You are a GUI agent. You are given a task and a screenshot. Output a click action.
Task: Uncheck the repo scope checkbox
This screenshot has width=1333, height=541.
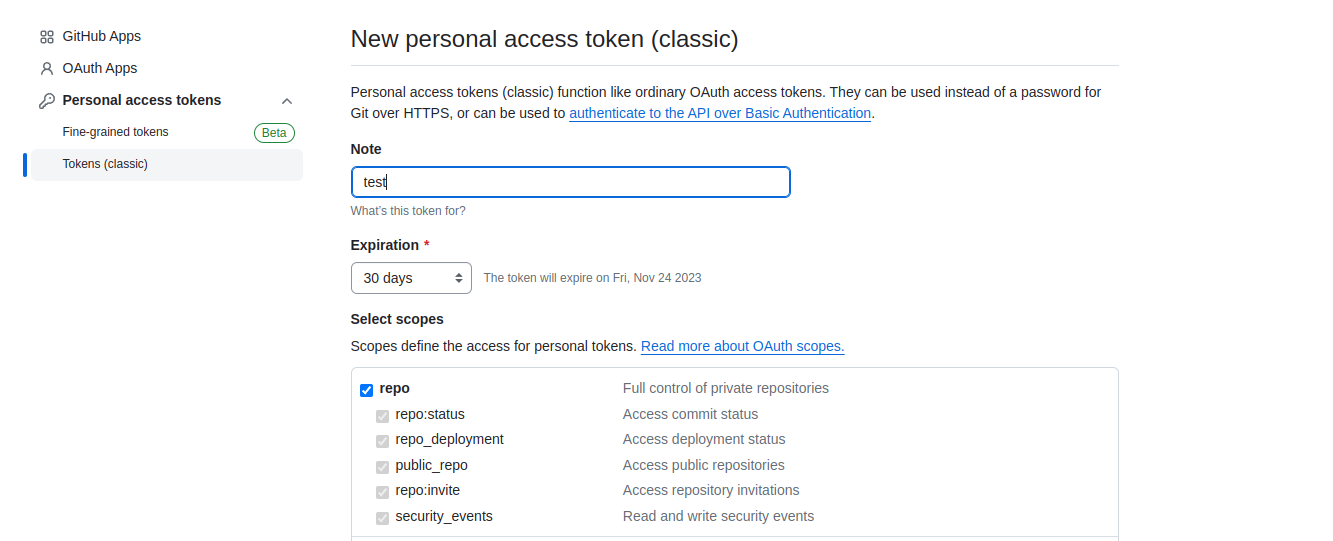coord(366,390)
